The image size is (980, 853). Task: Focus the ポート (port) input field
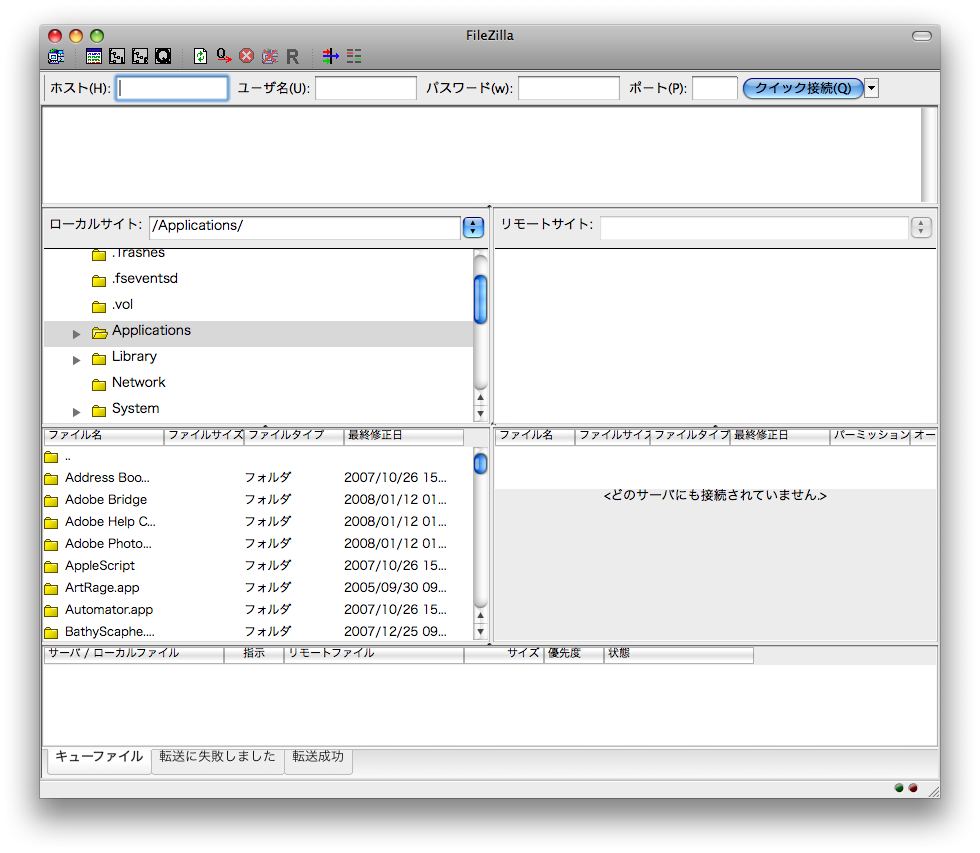pos(715,88)
